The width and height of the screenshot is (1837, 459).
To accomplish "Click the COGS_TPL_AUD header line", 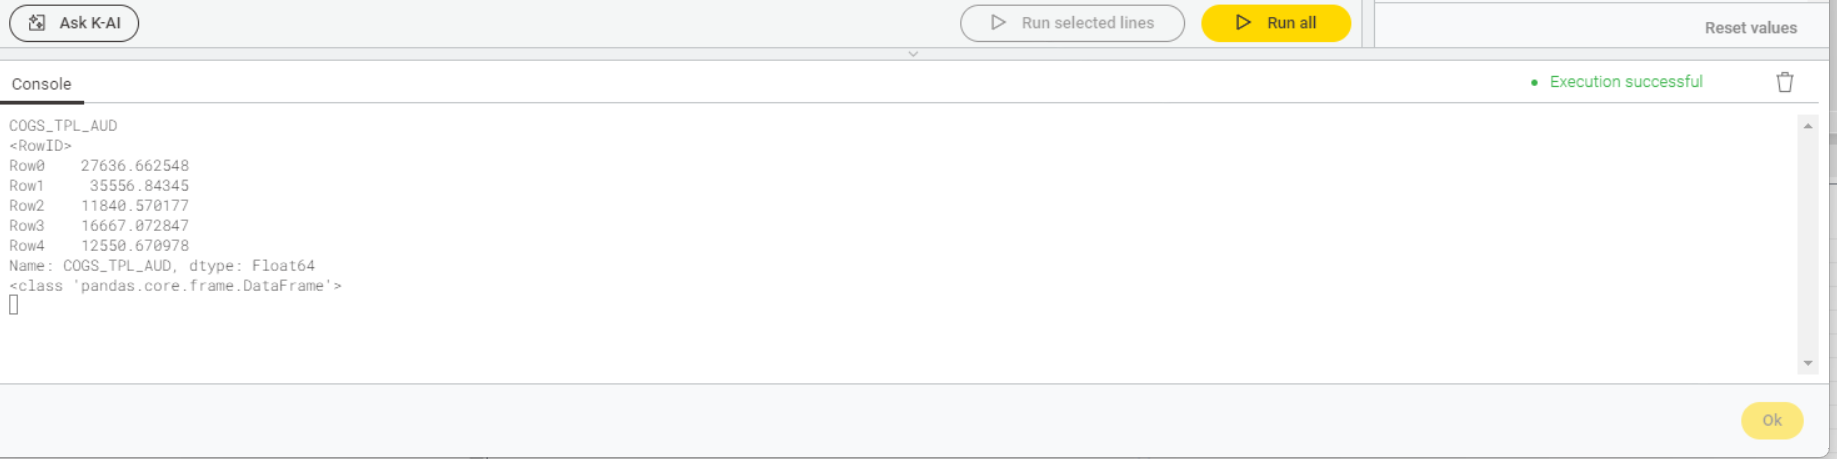I will 63,126.
